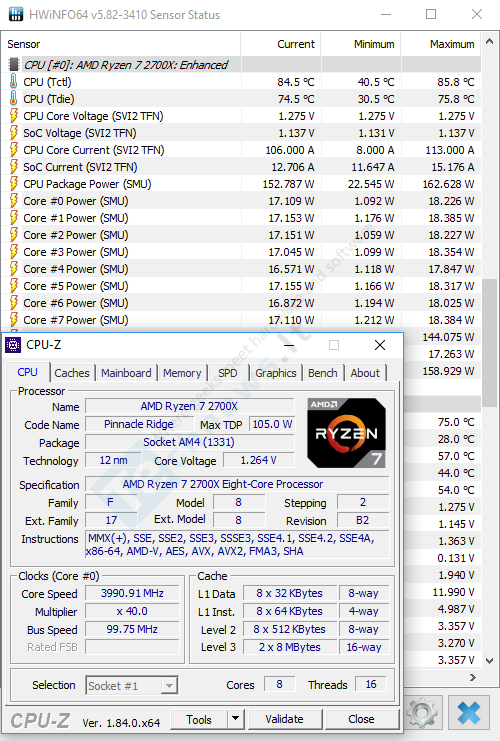Image resolution: width=500 pixels, height=741 pixels.
Task: Click the CPU-Z Close button
Action: (x=362, y=719)
